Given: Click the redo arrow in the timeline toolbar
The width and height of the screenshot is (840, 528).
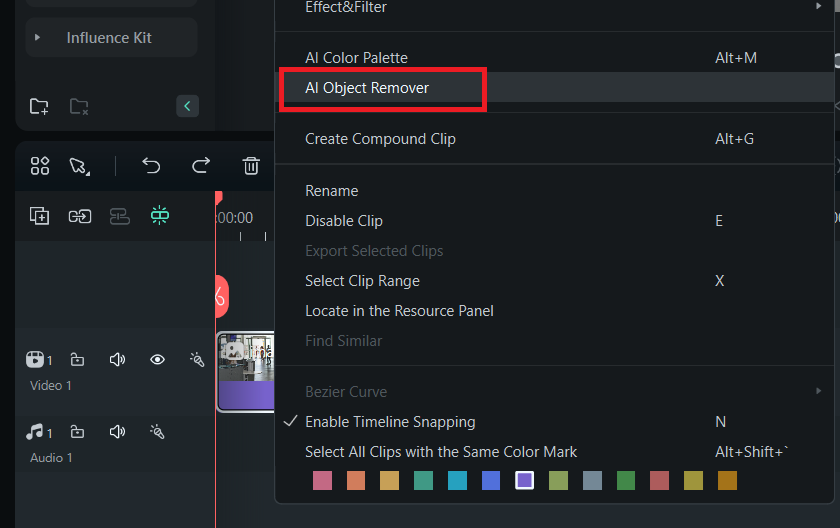Looking at the screenshot, I should click(201, 166).
